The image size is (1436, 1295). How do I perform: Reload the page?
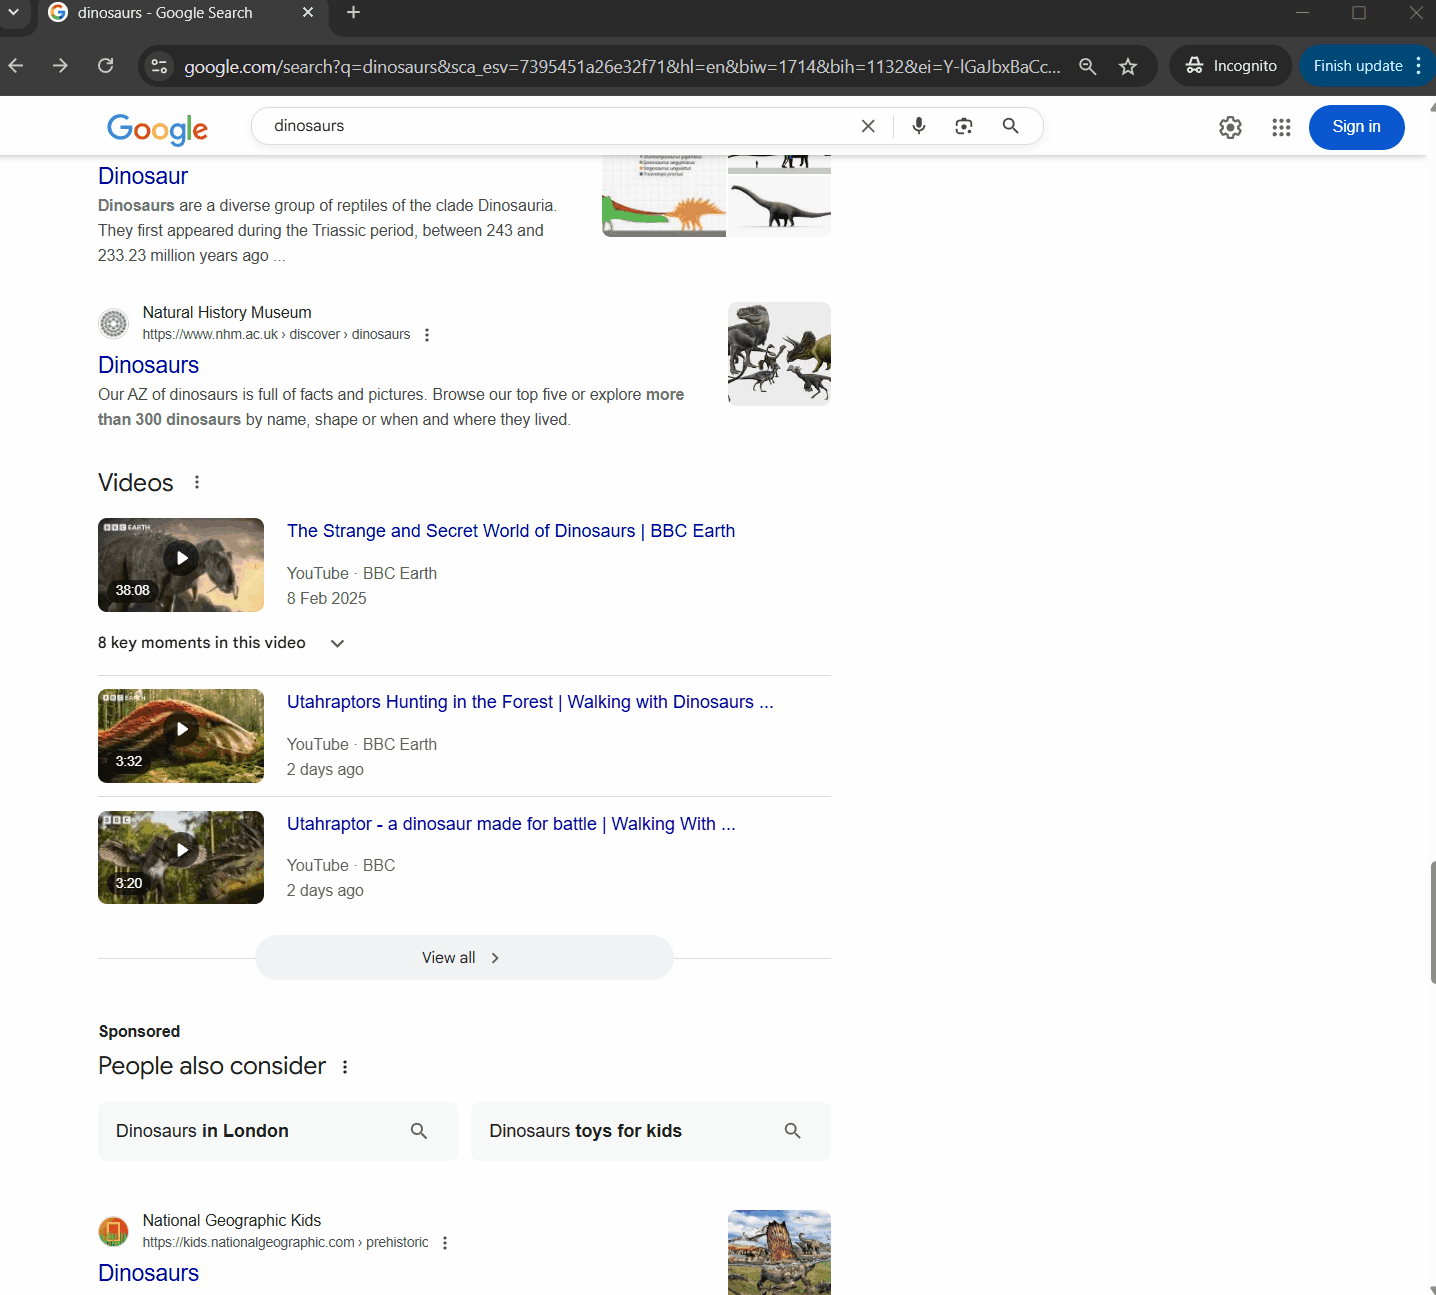tap(105, 66)
